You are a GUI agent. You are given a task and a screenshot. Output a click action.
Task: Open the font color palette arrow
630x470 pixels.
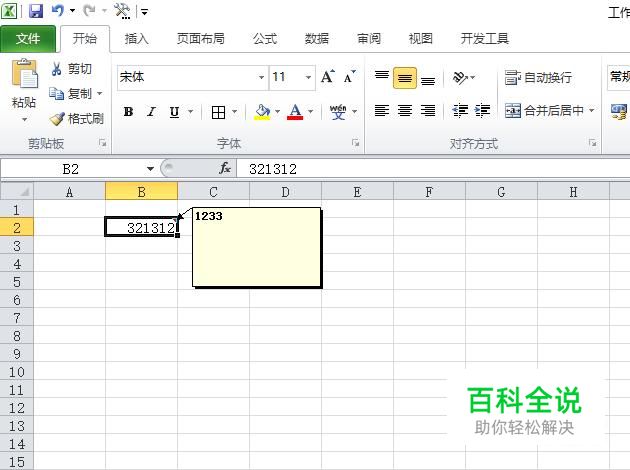click(x=311, y=112)
